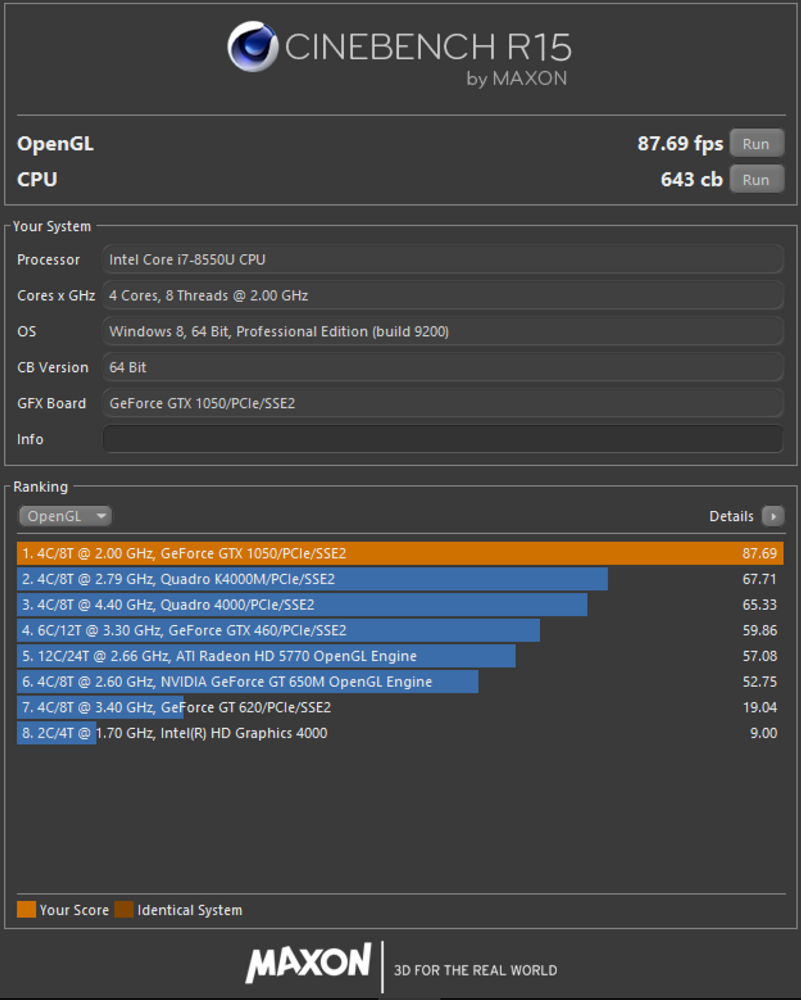
Task: Click the 9.00 score value
Action: [x=763, y=733]
